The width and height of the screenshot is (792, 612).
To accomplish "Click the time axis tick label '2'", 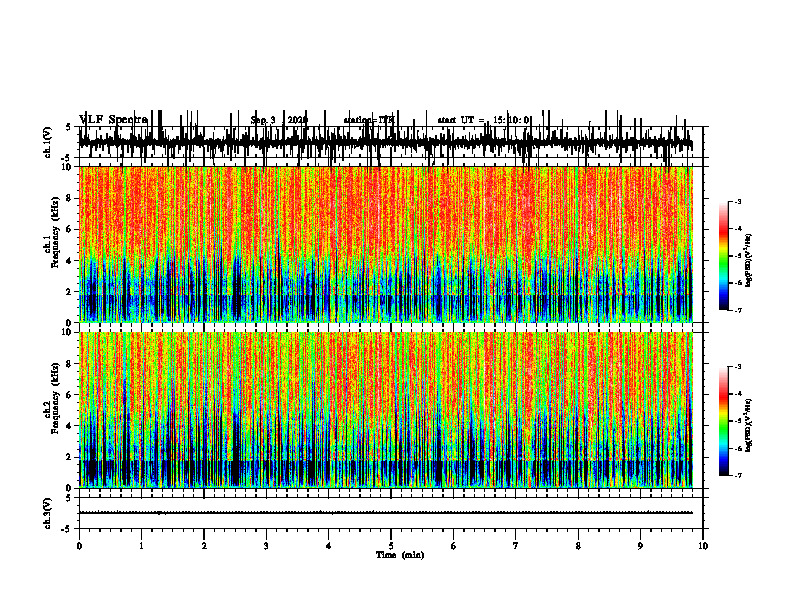I will (204, 546).
